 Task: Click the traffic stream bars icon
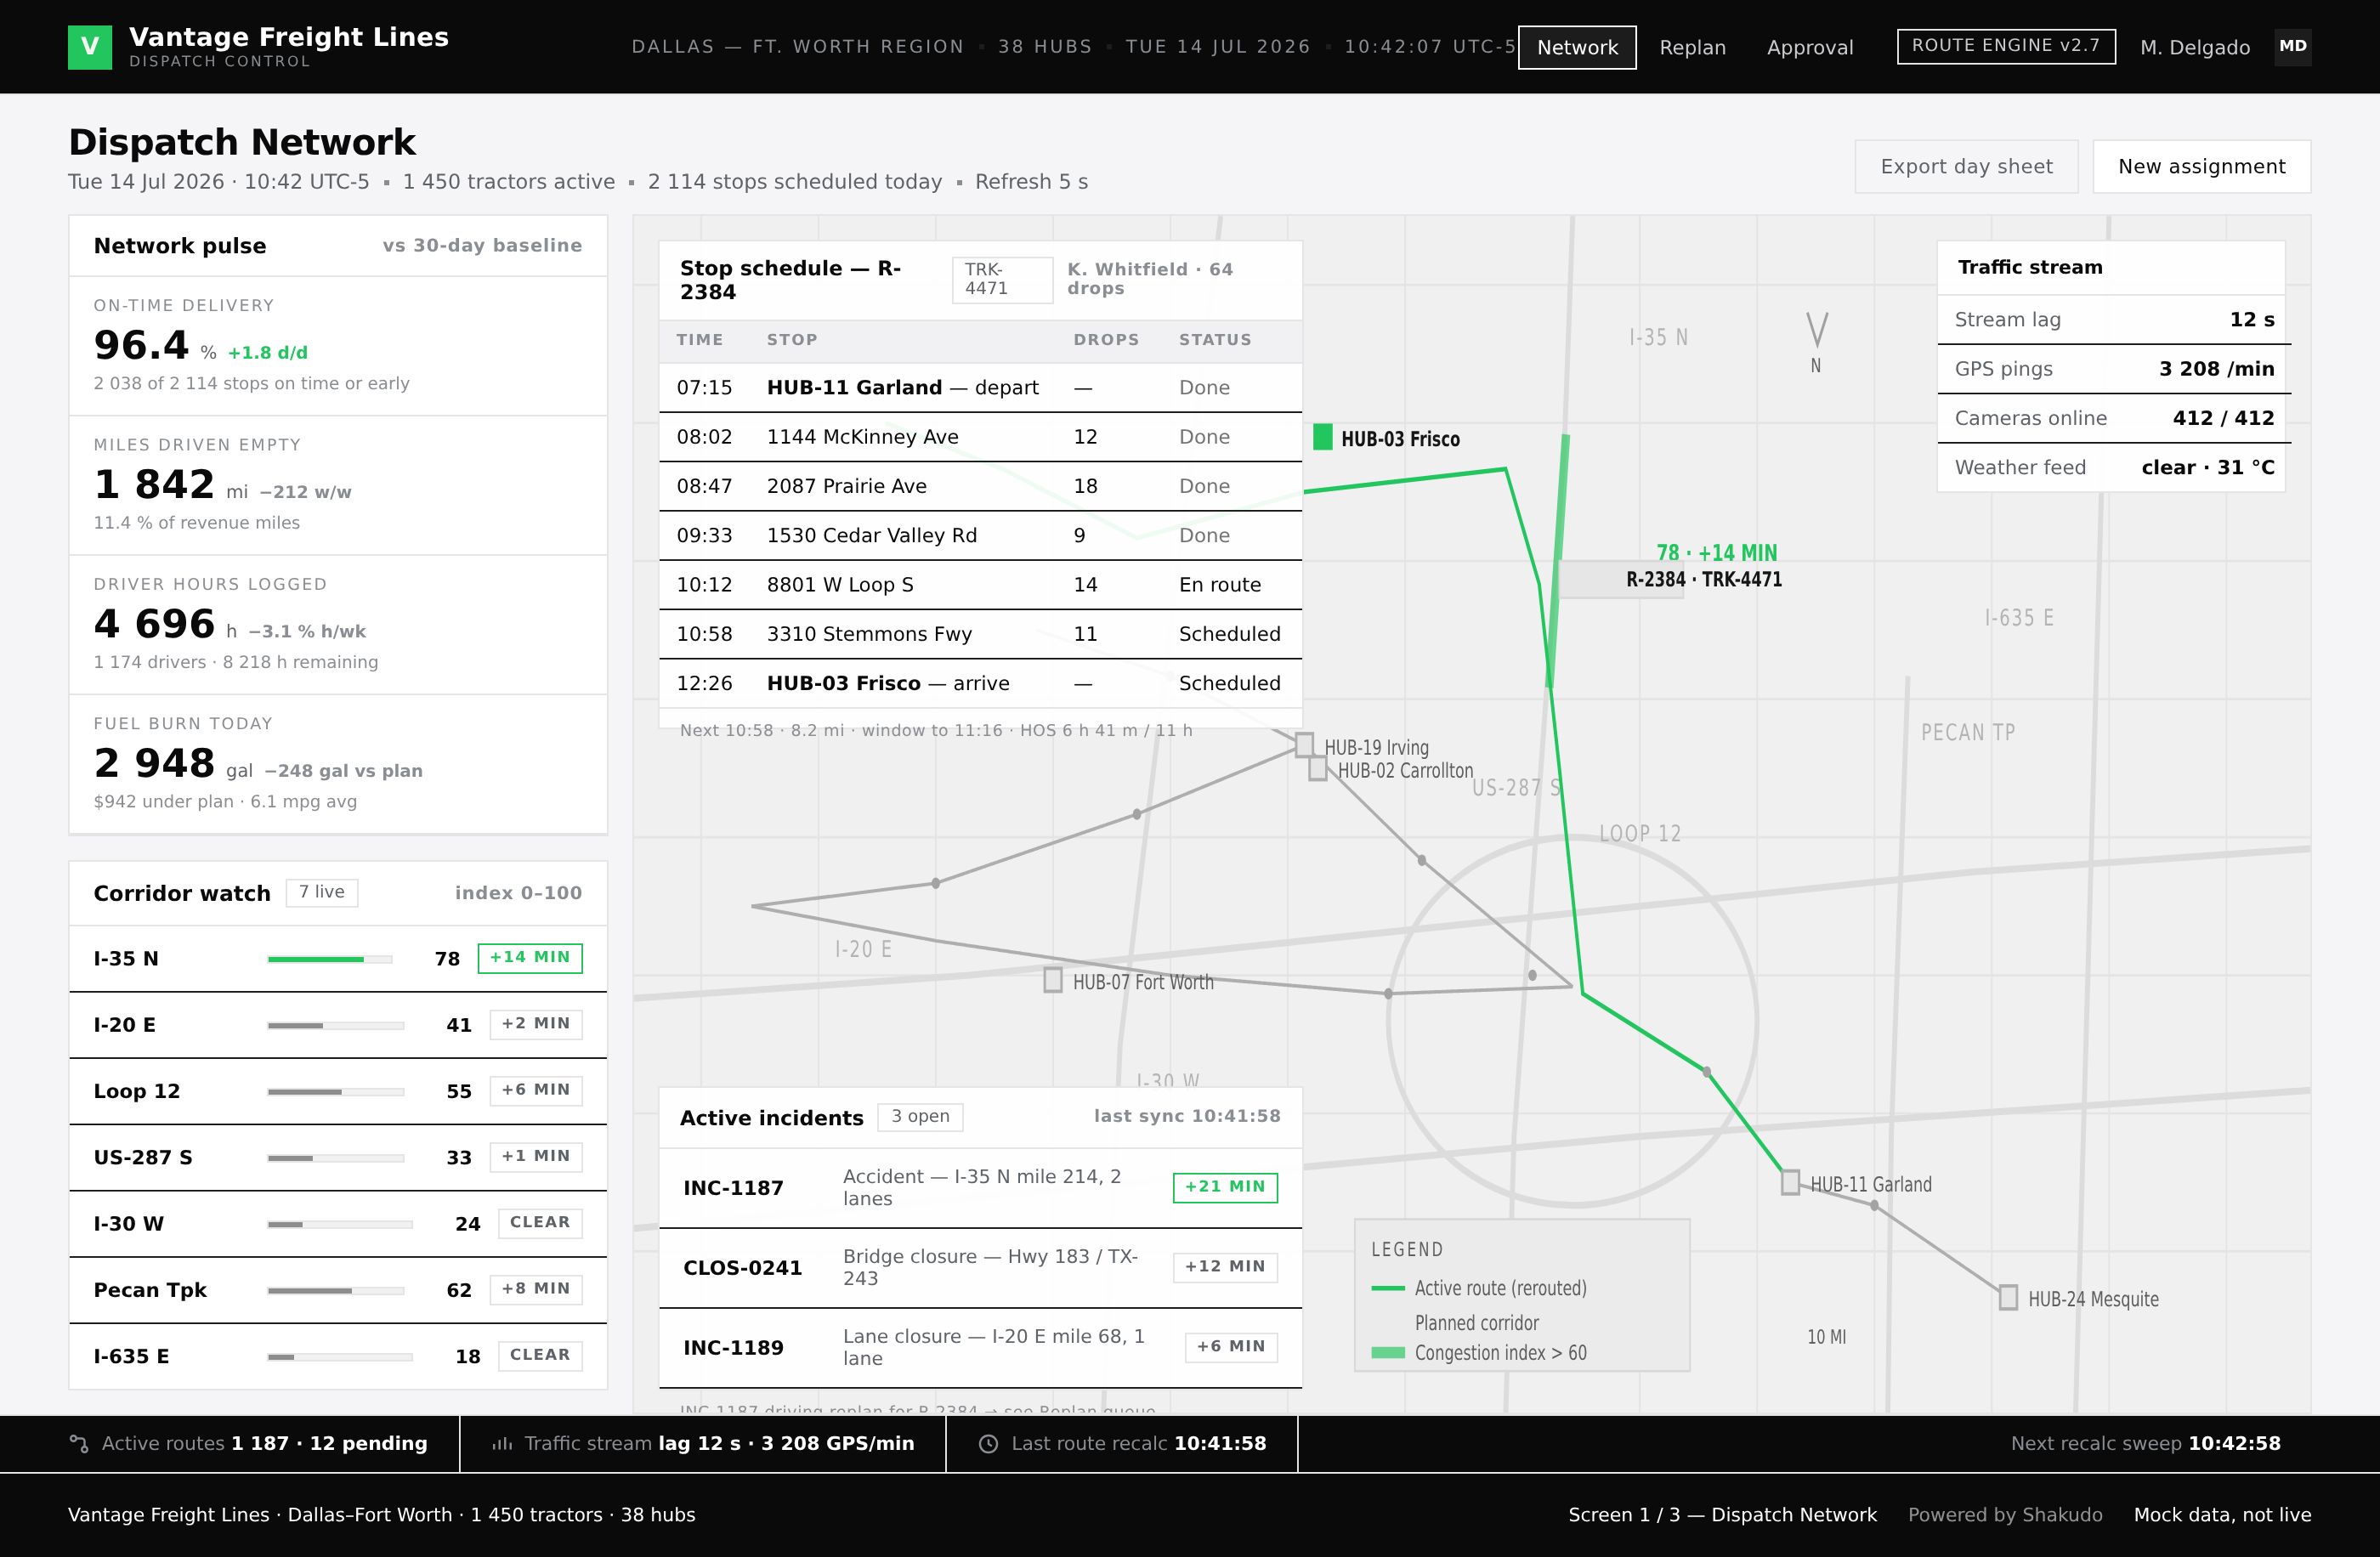502,1443
